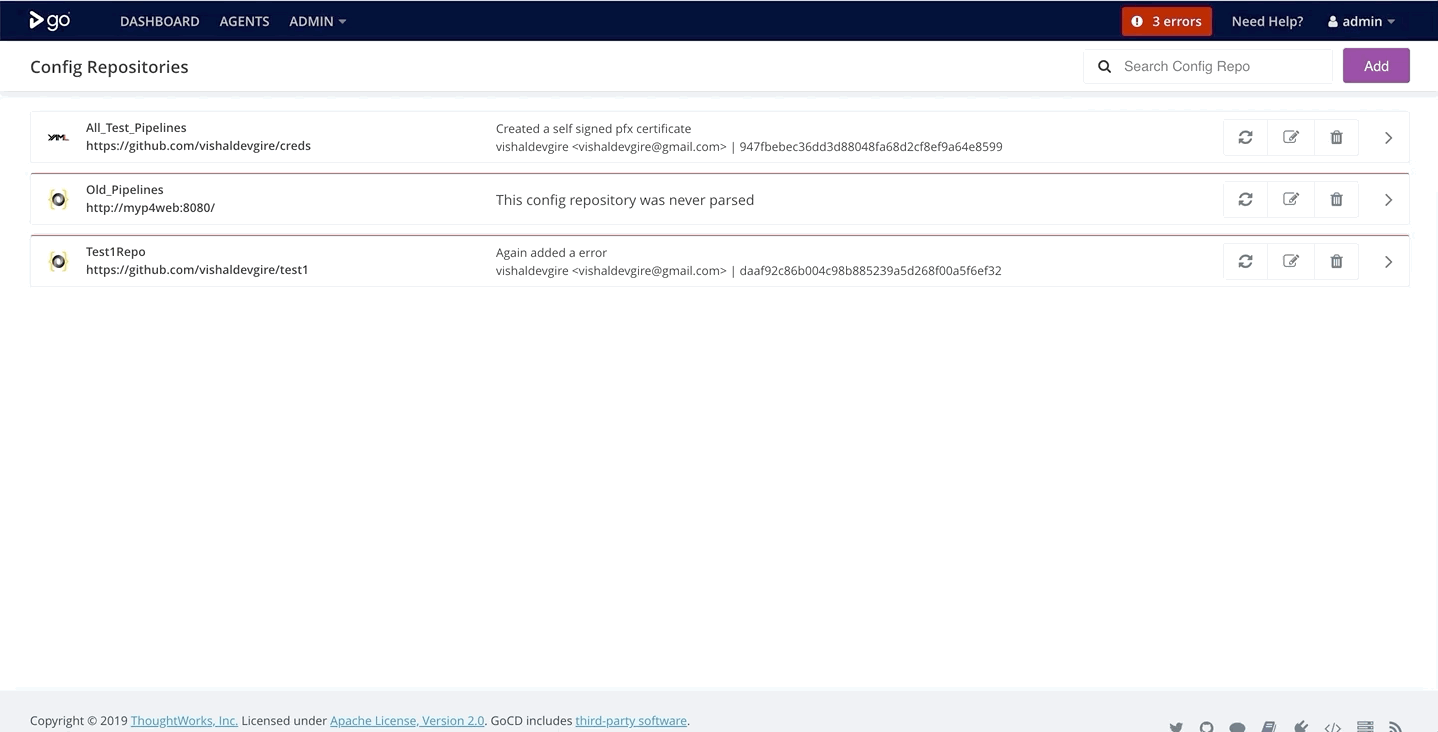Delete the Old_Pipelines config repo
Image resolution: width=1438 pixels, height=732 pixels.
tap(1336, 199)
